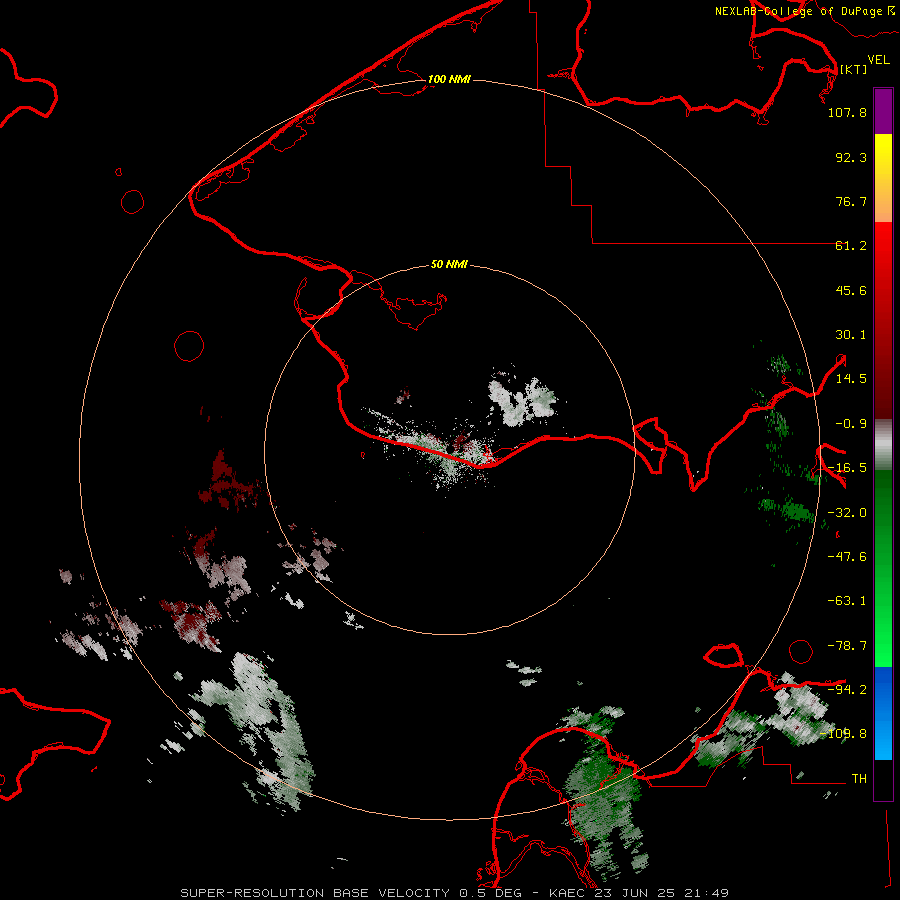
Task: Click the 100 NMI range ring label
Action: [x=449, y=79]
